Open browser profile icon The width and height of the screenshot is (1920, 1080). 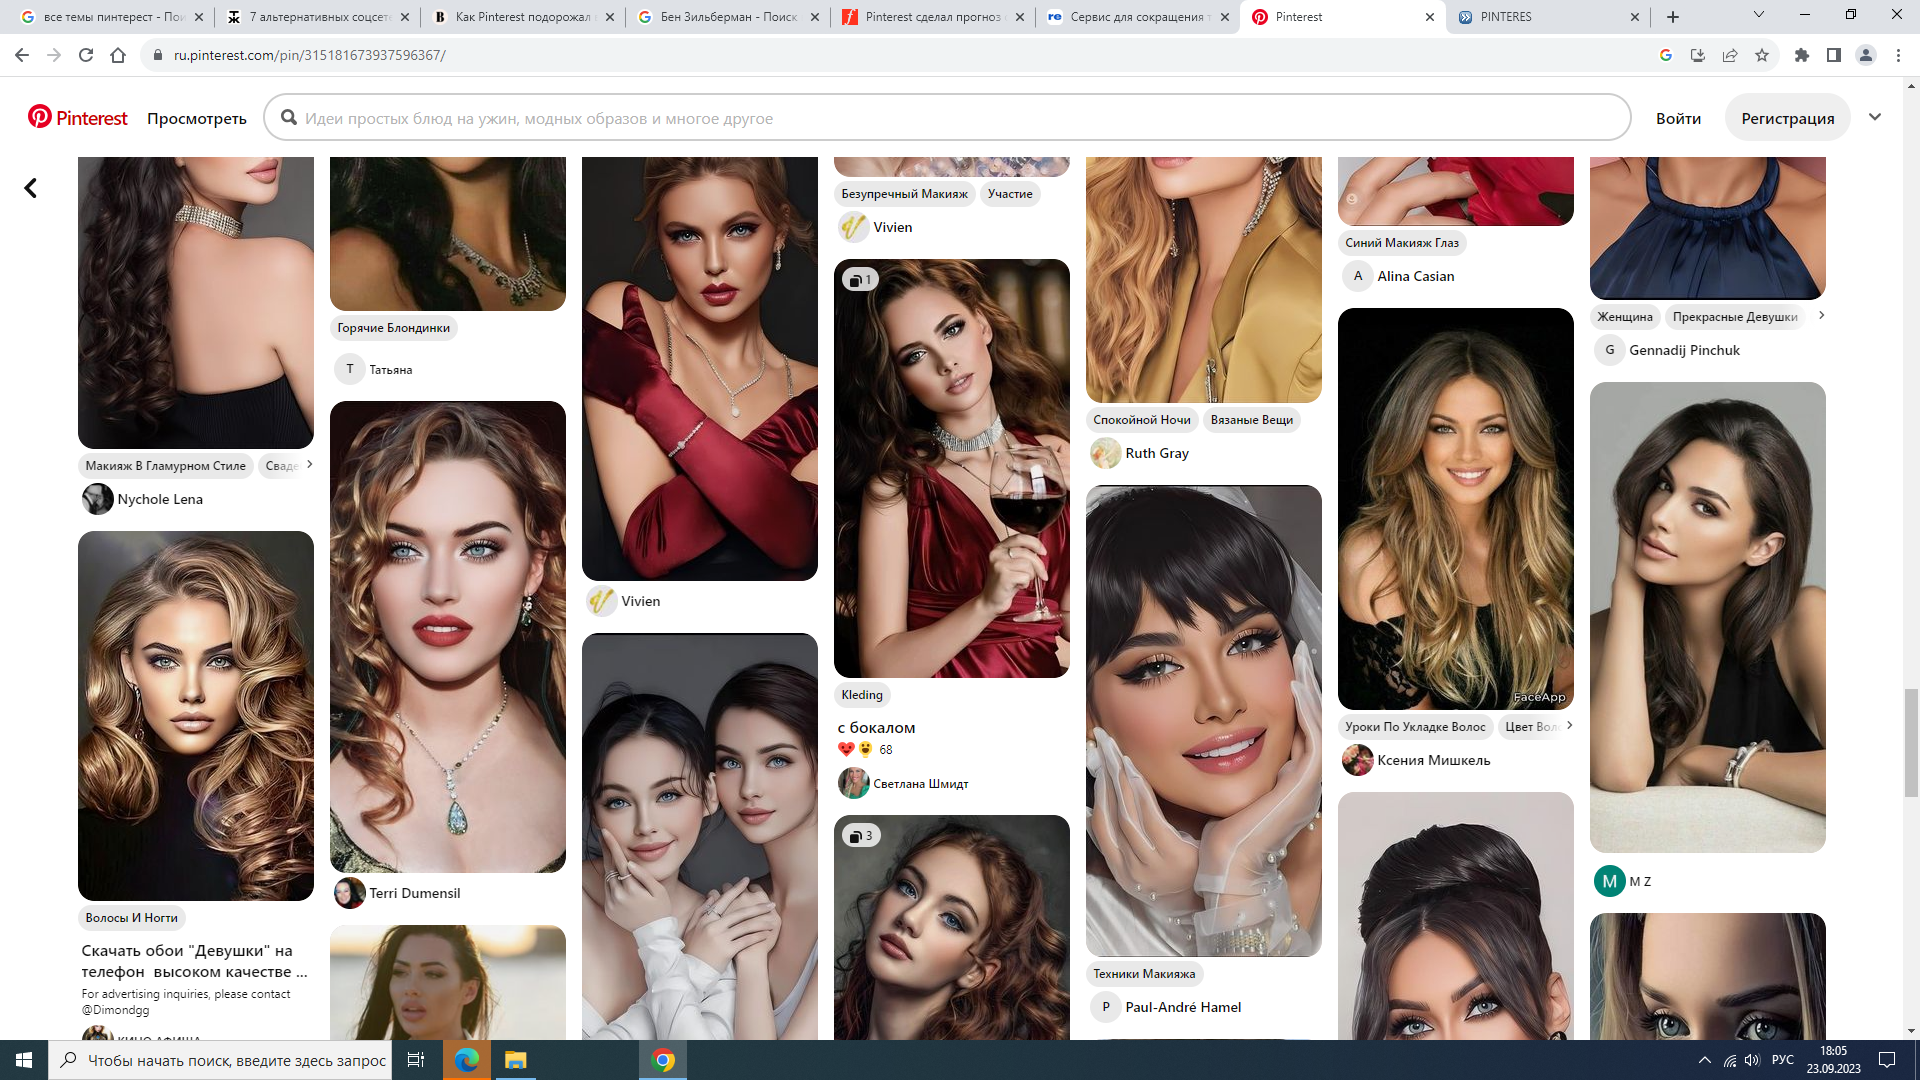point(1866,55)
